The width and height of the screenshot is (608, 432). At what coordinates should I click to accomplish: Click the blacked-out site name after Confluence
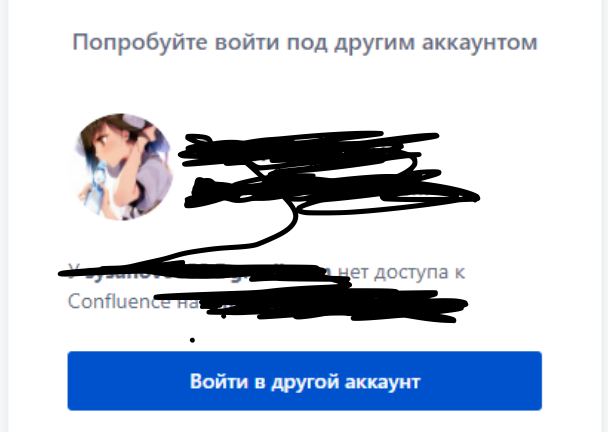coord(310,304)
